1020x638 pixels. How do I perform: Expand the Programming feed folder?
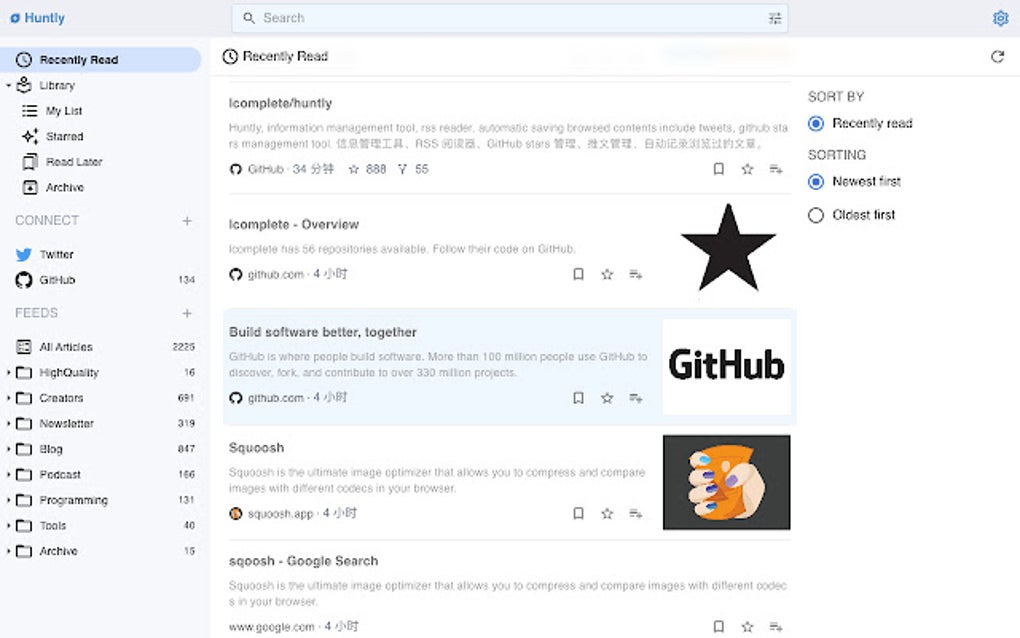pyautogui.click(x=8, y=500)
